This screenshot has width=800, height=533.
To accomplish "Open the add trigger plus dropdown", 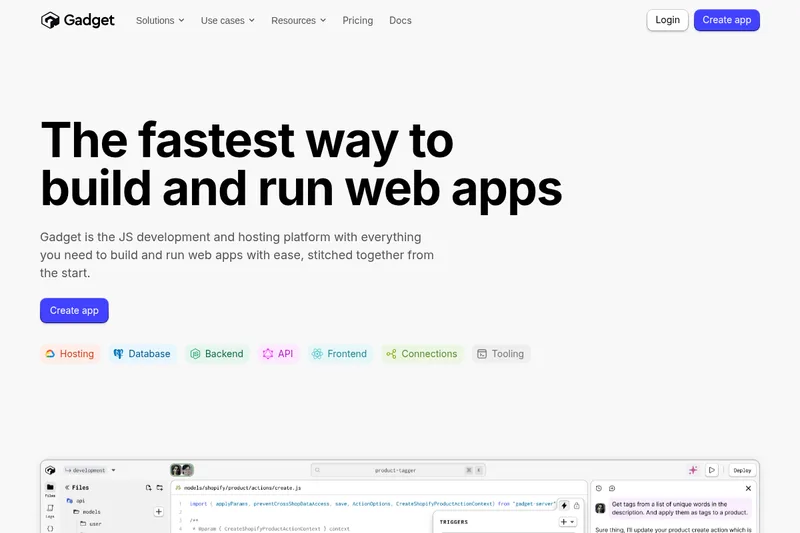I will pos(568,522).
